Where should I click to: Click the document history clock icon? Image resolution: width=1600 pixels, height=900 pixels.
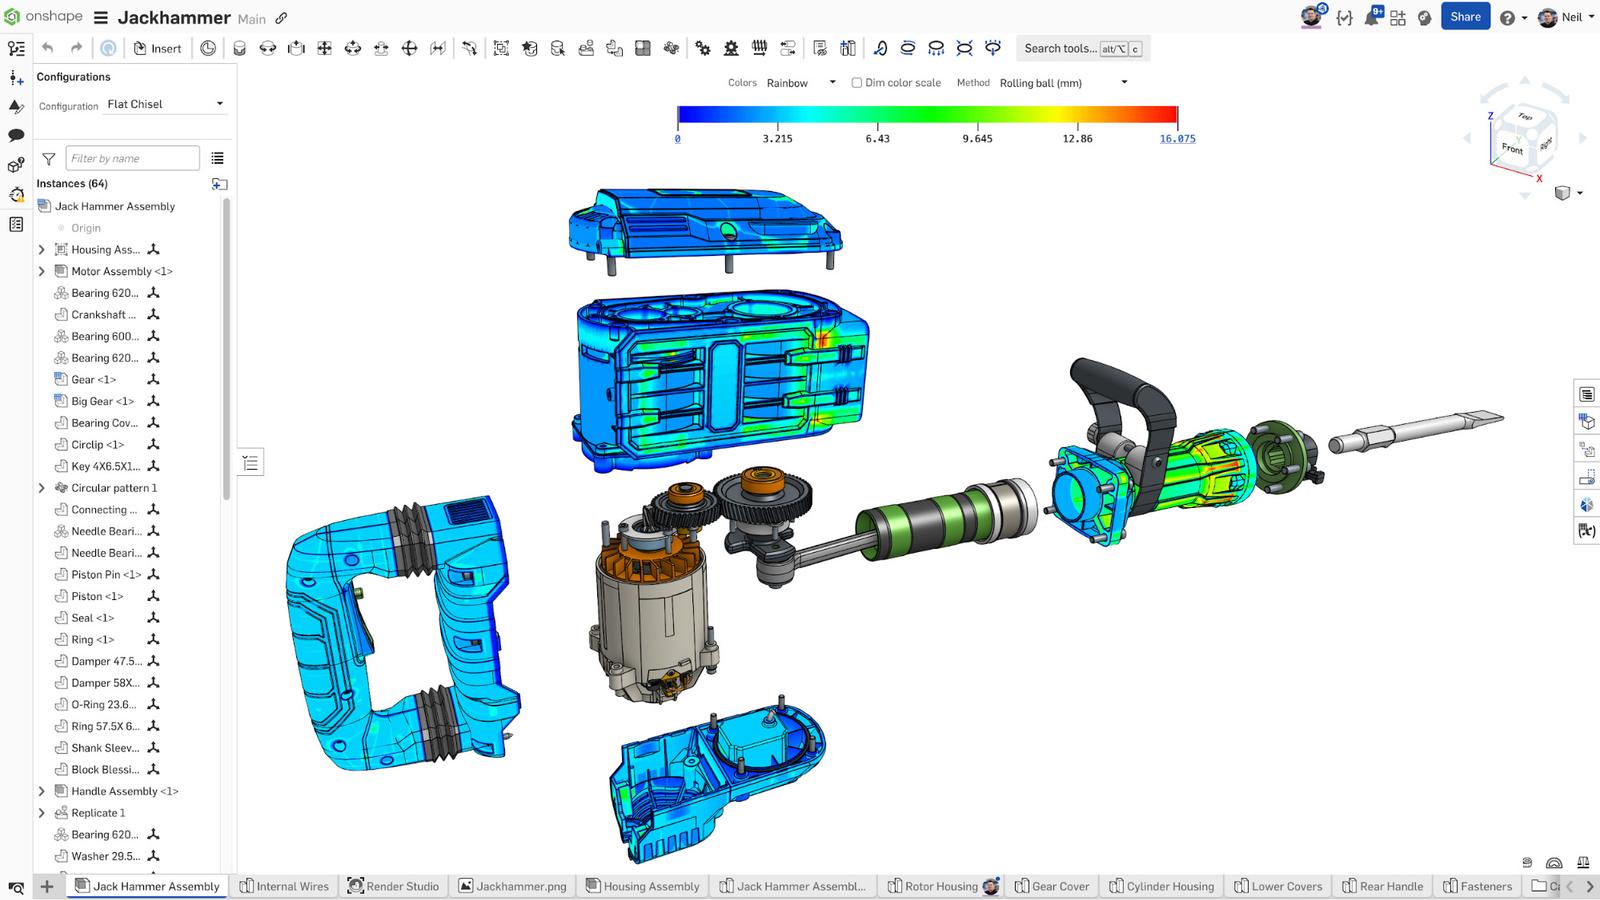(208, 48)
